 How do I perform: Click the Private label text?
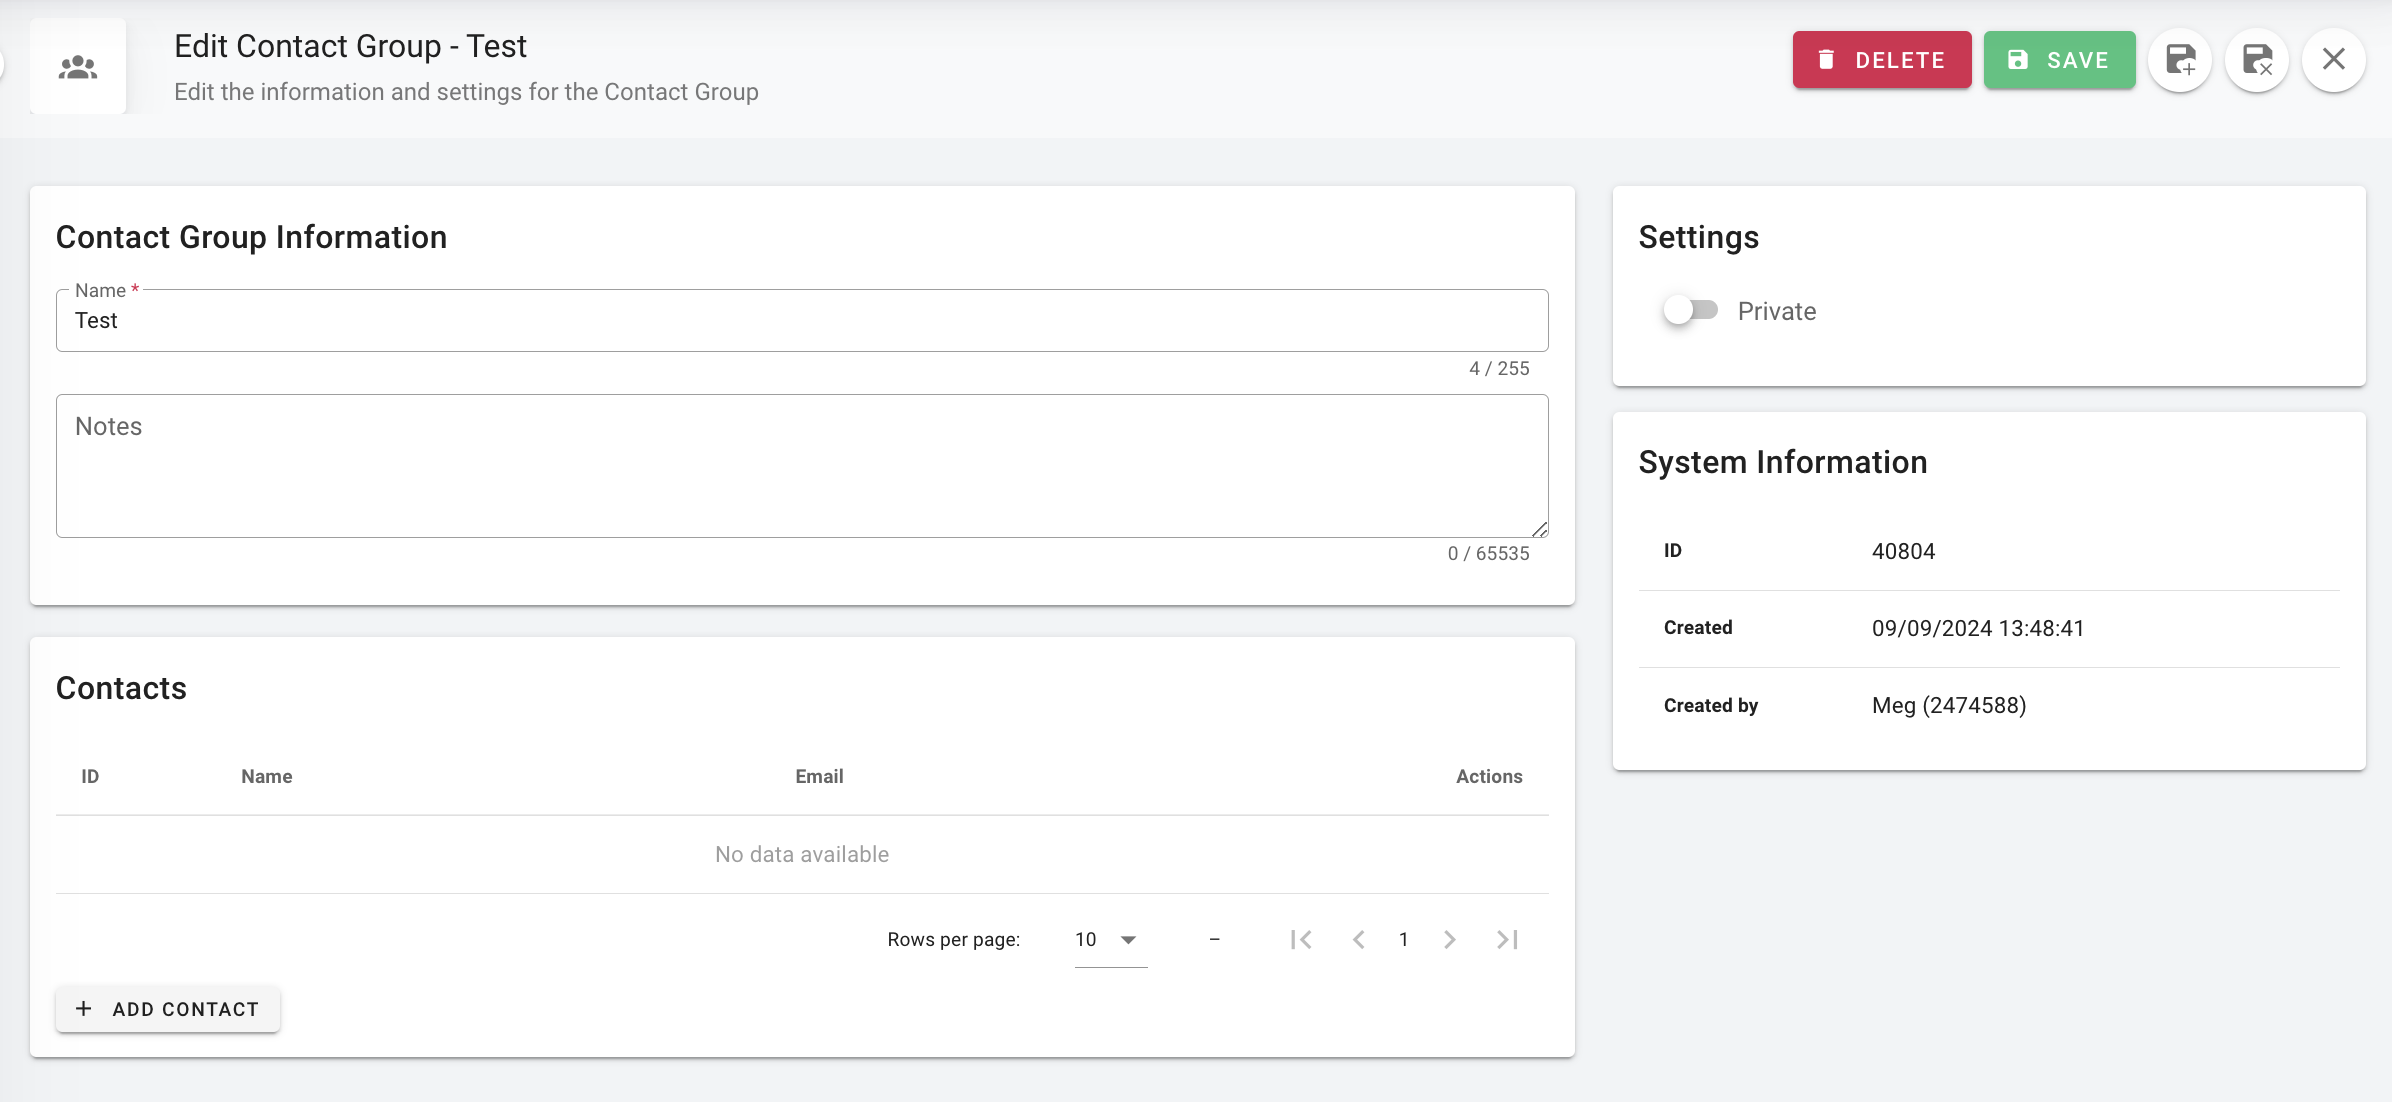1777,311
